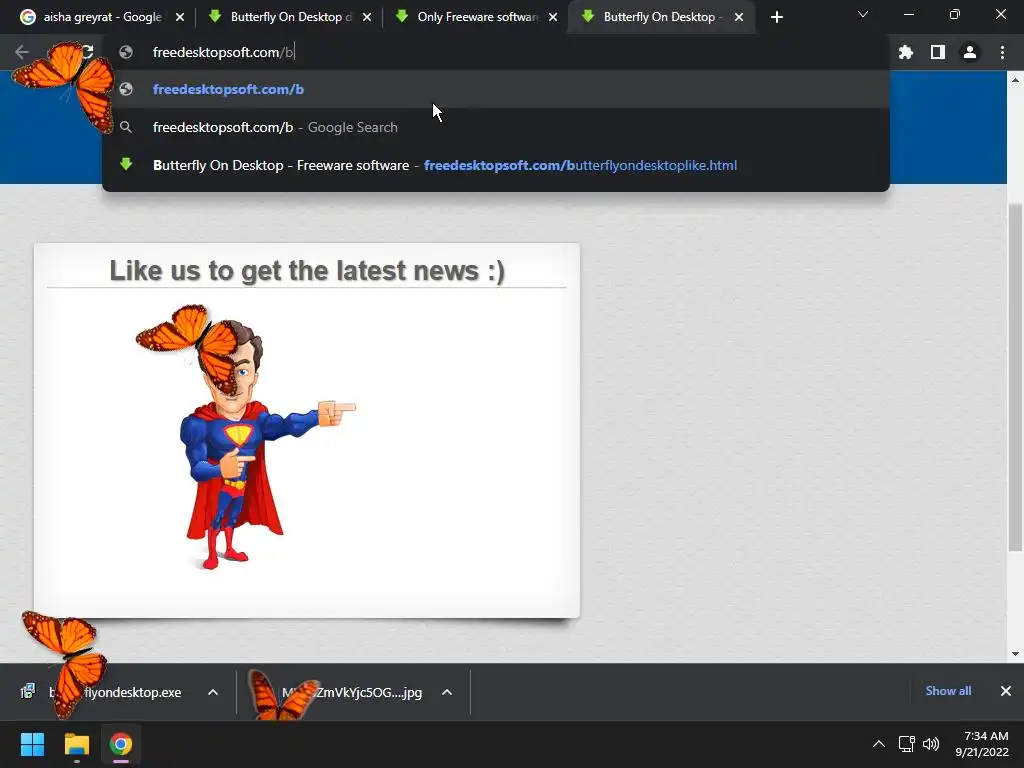The width and height of the screenshot is (1024, 768).
Task: Open the Chrome three-dot menu
Action: tap(1002, 52)
